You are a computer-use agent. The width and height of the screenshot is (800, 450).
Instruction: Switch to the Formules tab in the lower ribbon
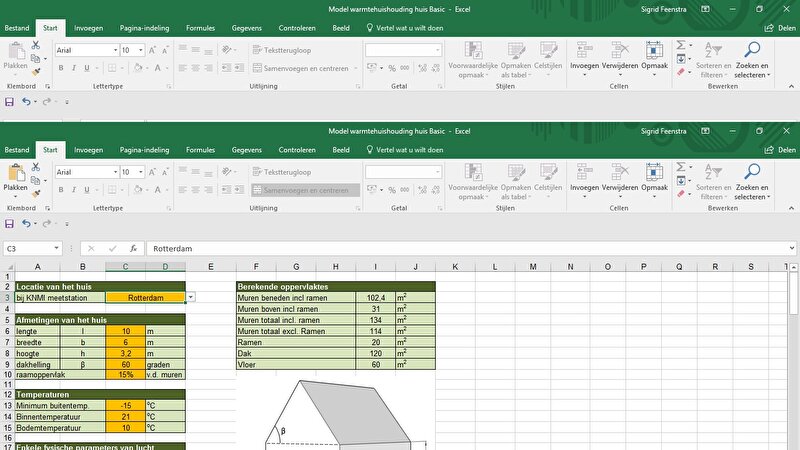click(200, 150)
